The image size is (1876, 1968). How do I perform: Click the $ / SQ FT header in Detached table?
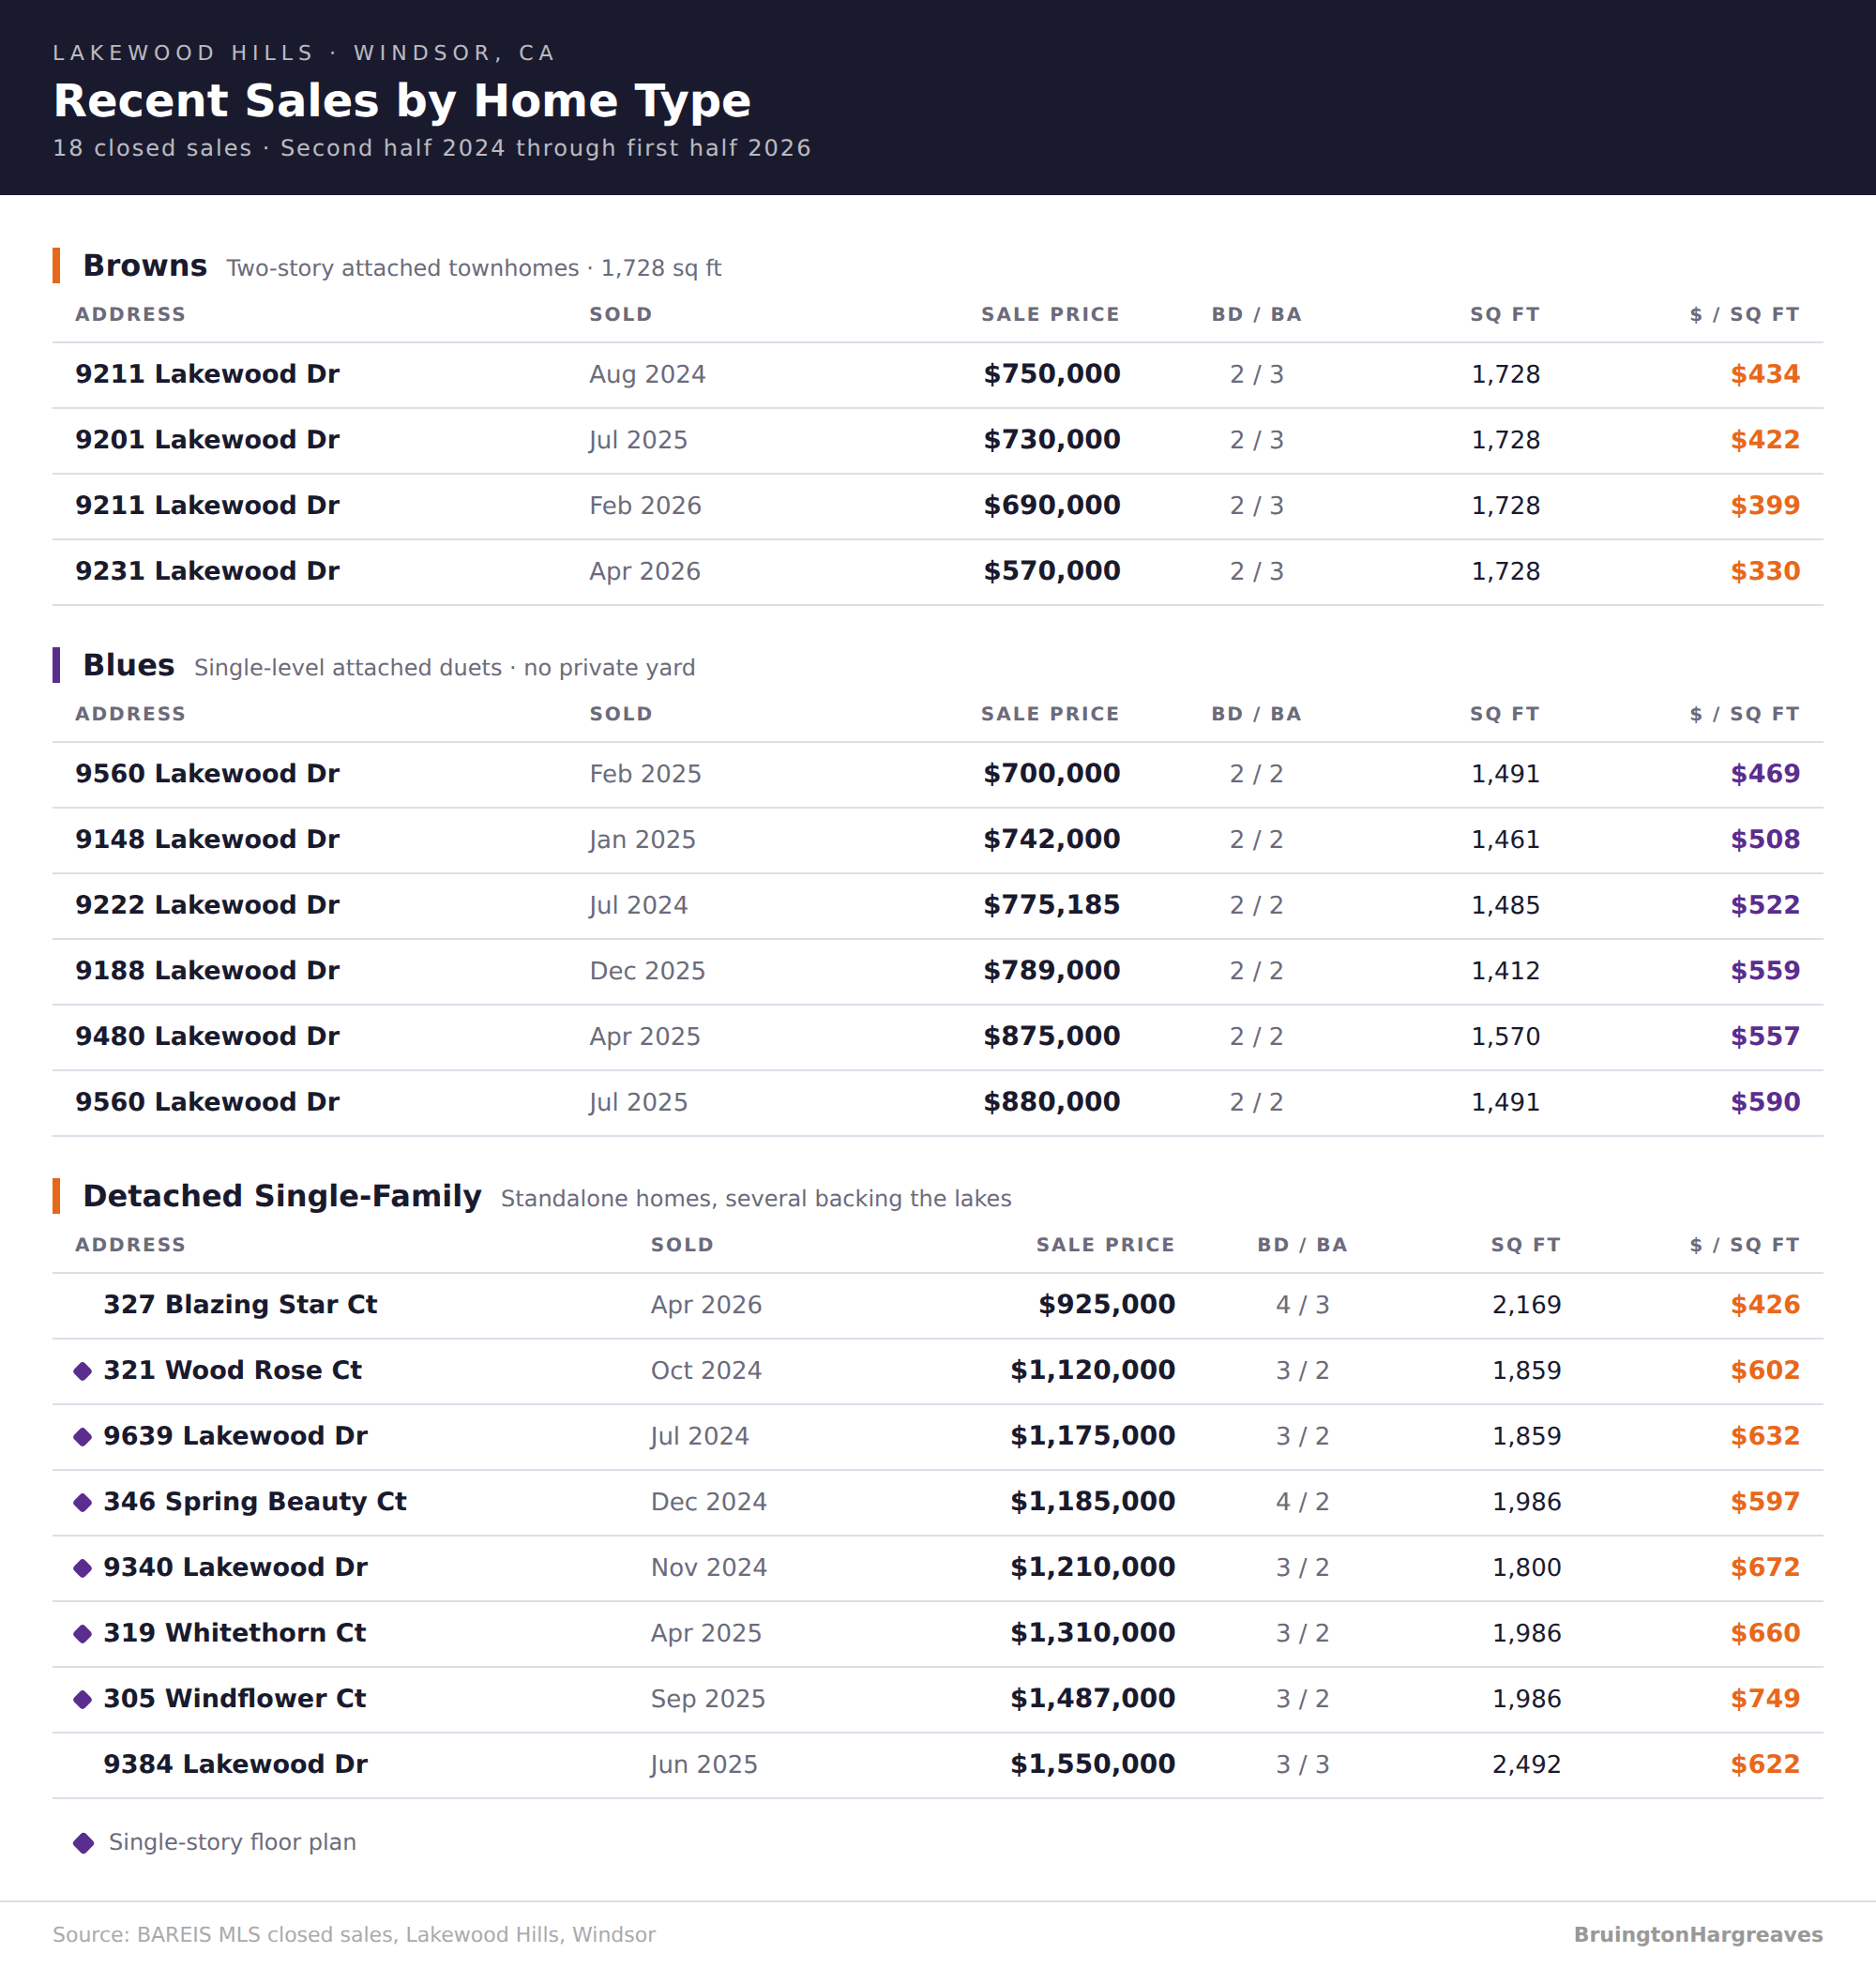1745,1245
